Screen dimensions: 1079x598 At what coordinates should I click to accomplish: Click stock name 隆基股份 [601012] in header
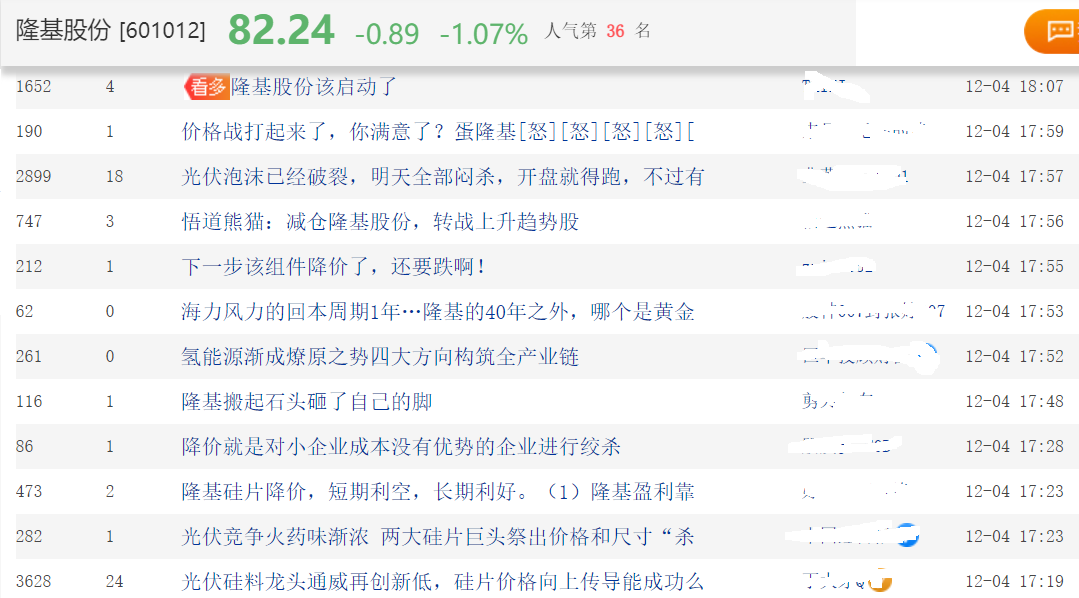pyautogui.click(x=111, y=30)
